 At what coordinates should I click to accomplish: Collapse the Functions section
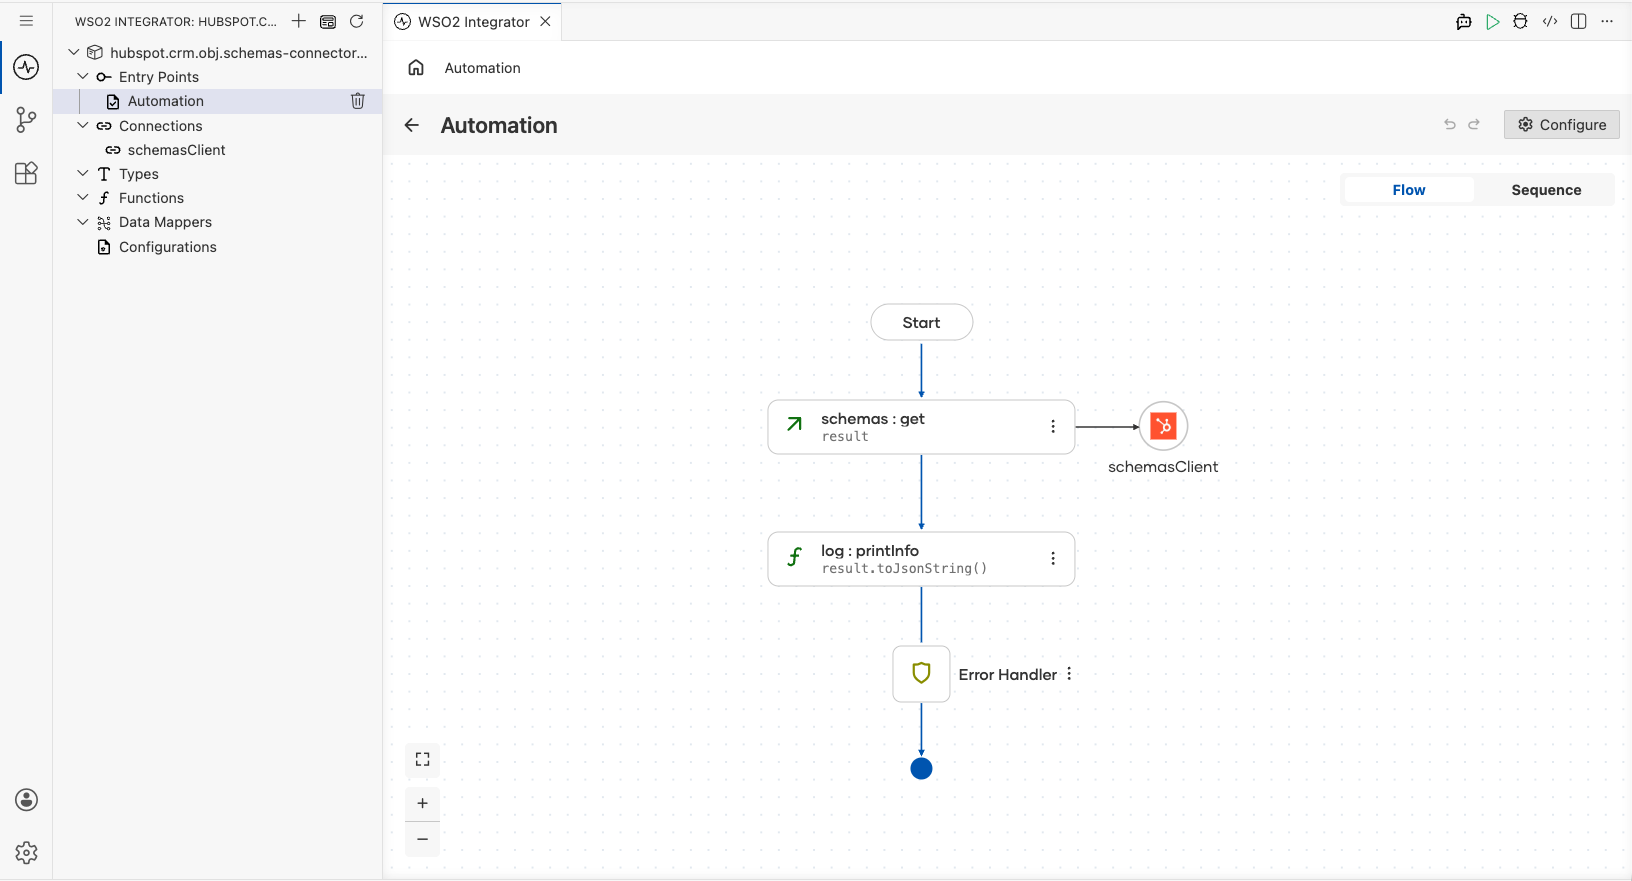tap(83, 198)
